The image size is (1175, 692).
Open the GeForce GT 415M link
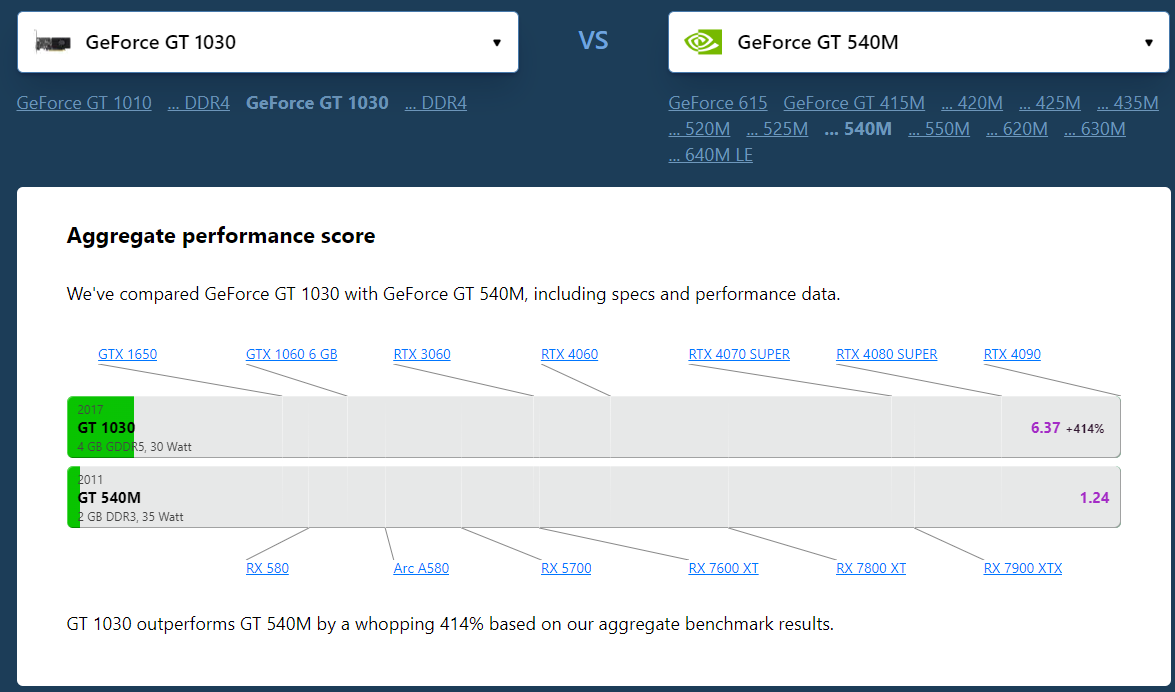pos(854,103)
